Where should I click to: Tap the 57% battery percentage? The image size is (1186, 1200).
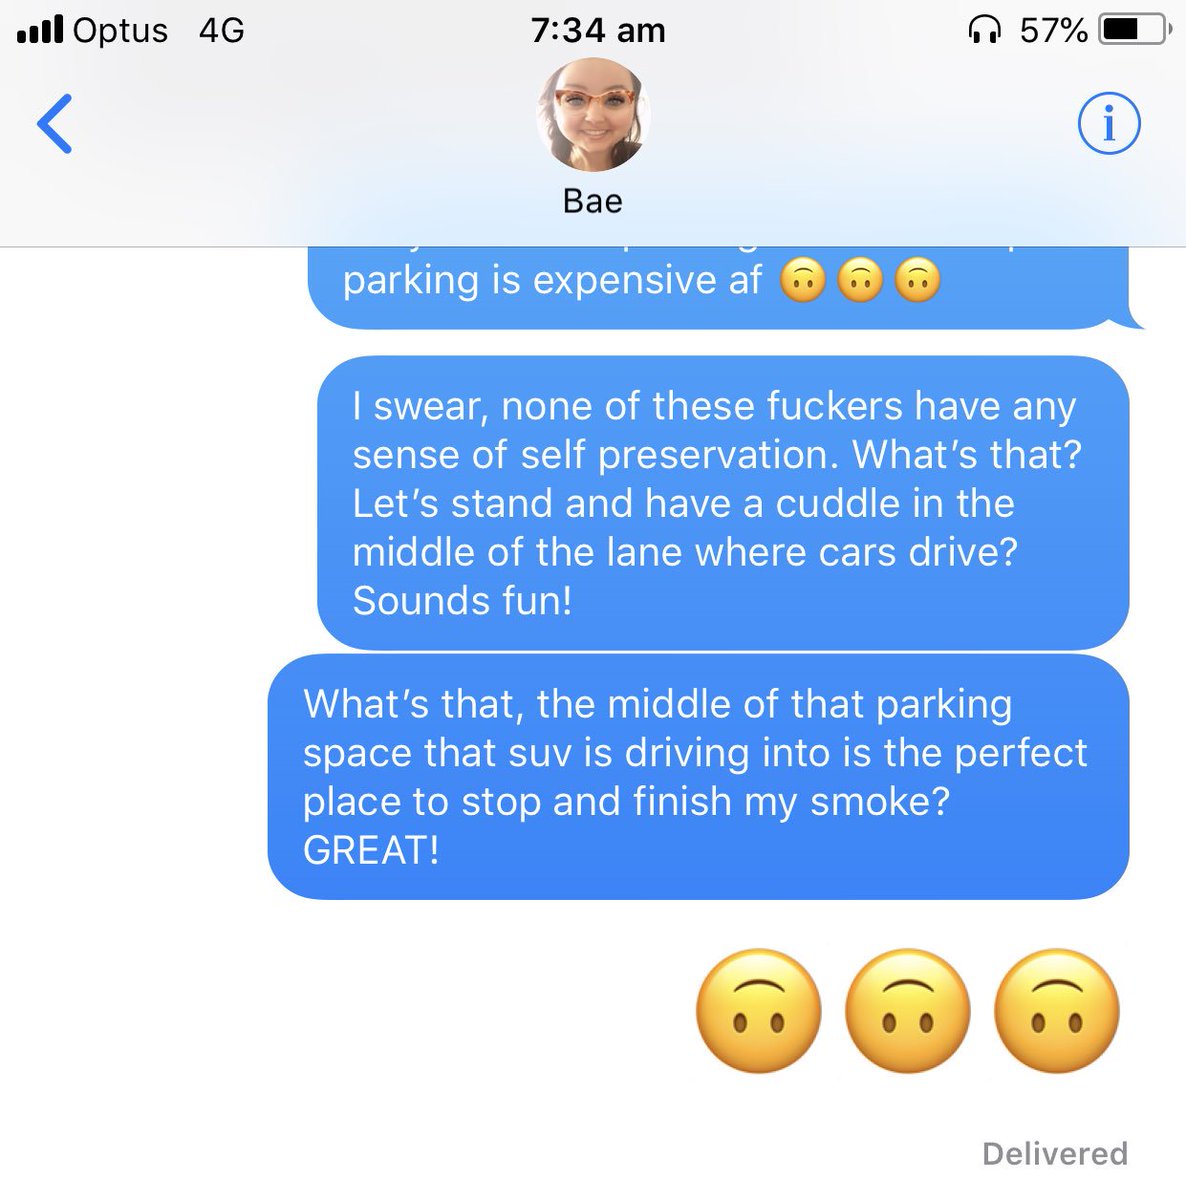pyautogui.click(x=1053, y=30)
